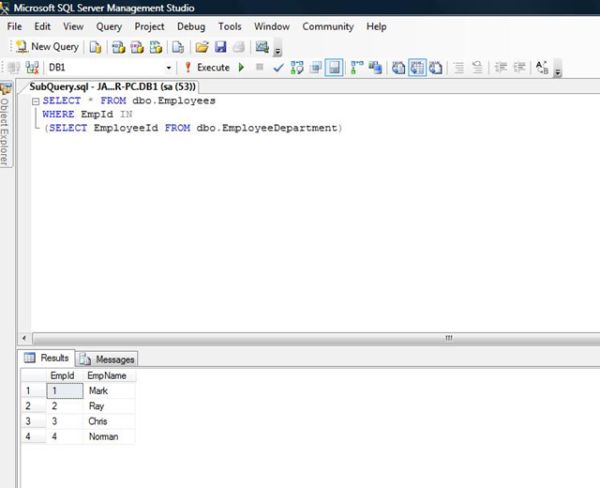Viewport: 600px width, 488px height.
Task: Uncomment the selected lines
Action: coord(477,68)
